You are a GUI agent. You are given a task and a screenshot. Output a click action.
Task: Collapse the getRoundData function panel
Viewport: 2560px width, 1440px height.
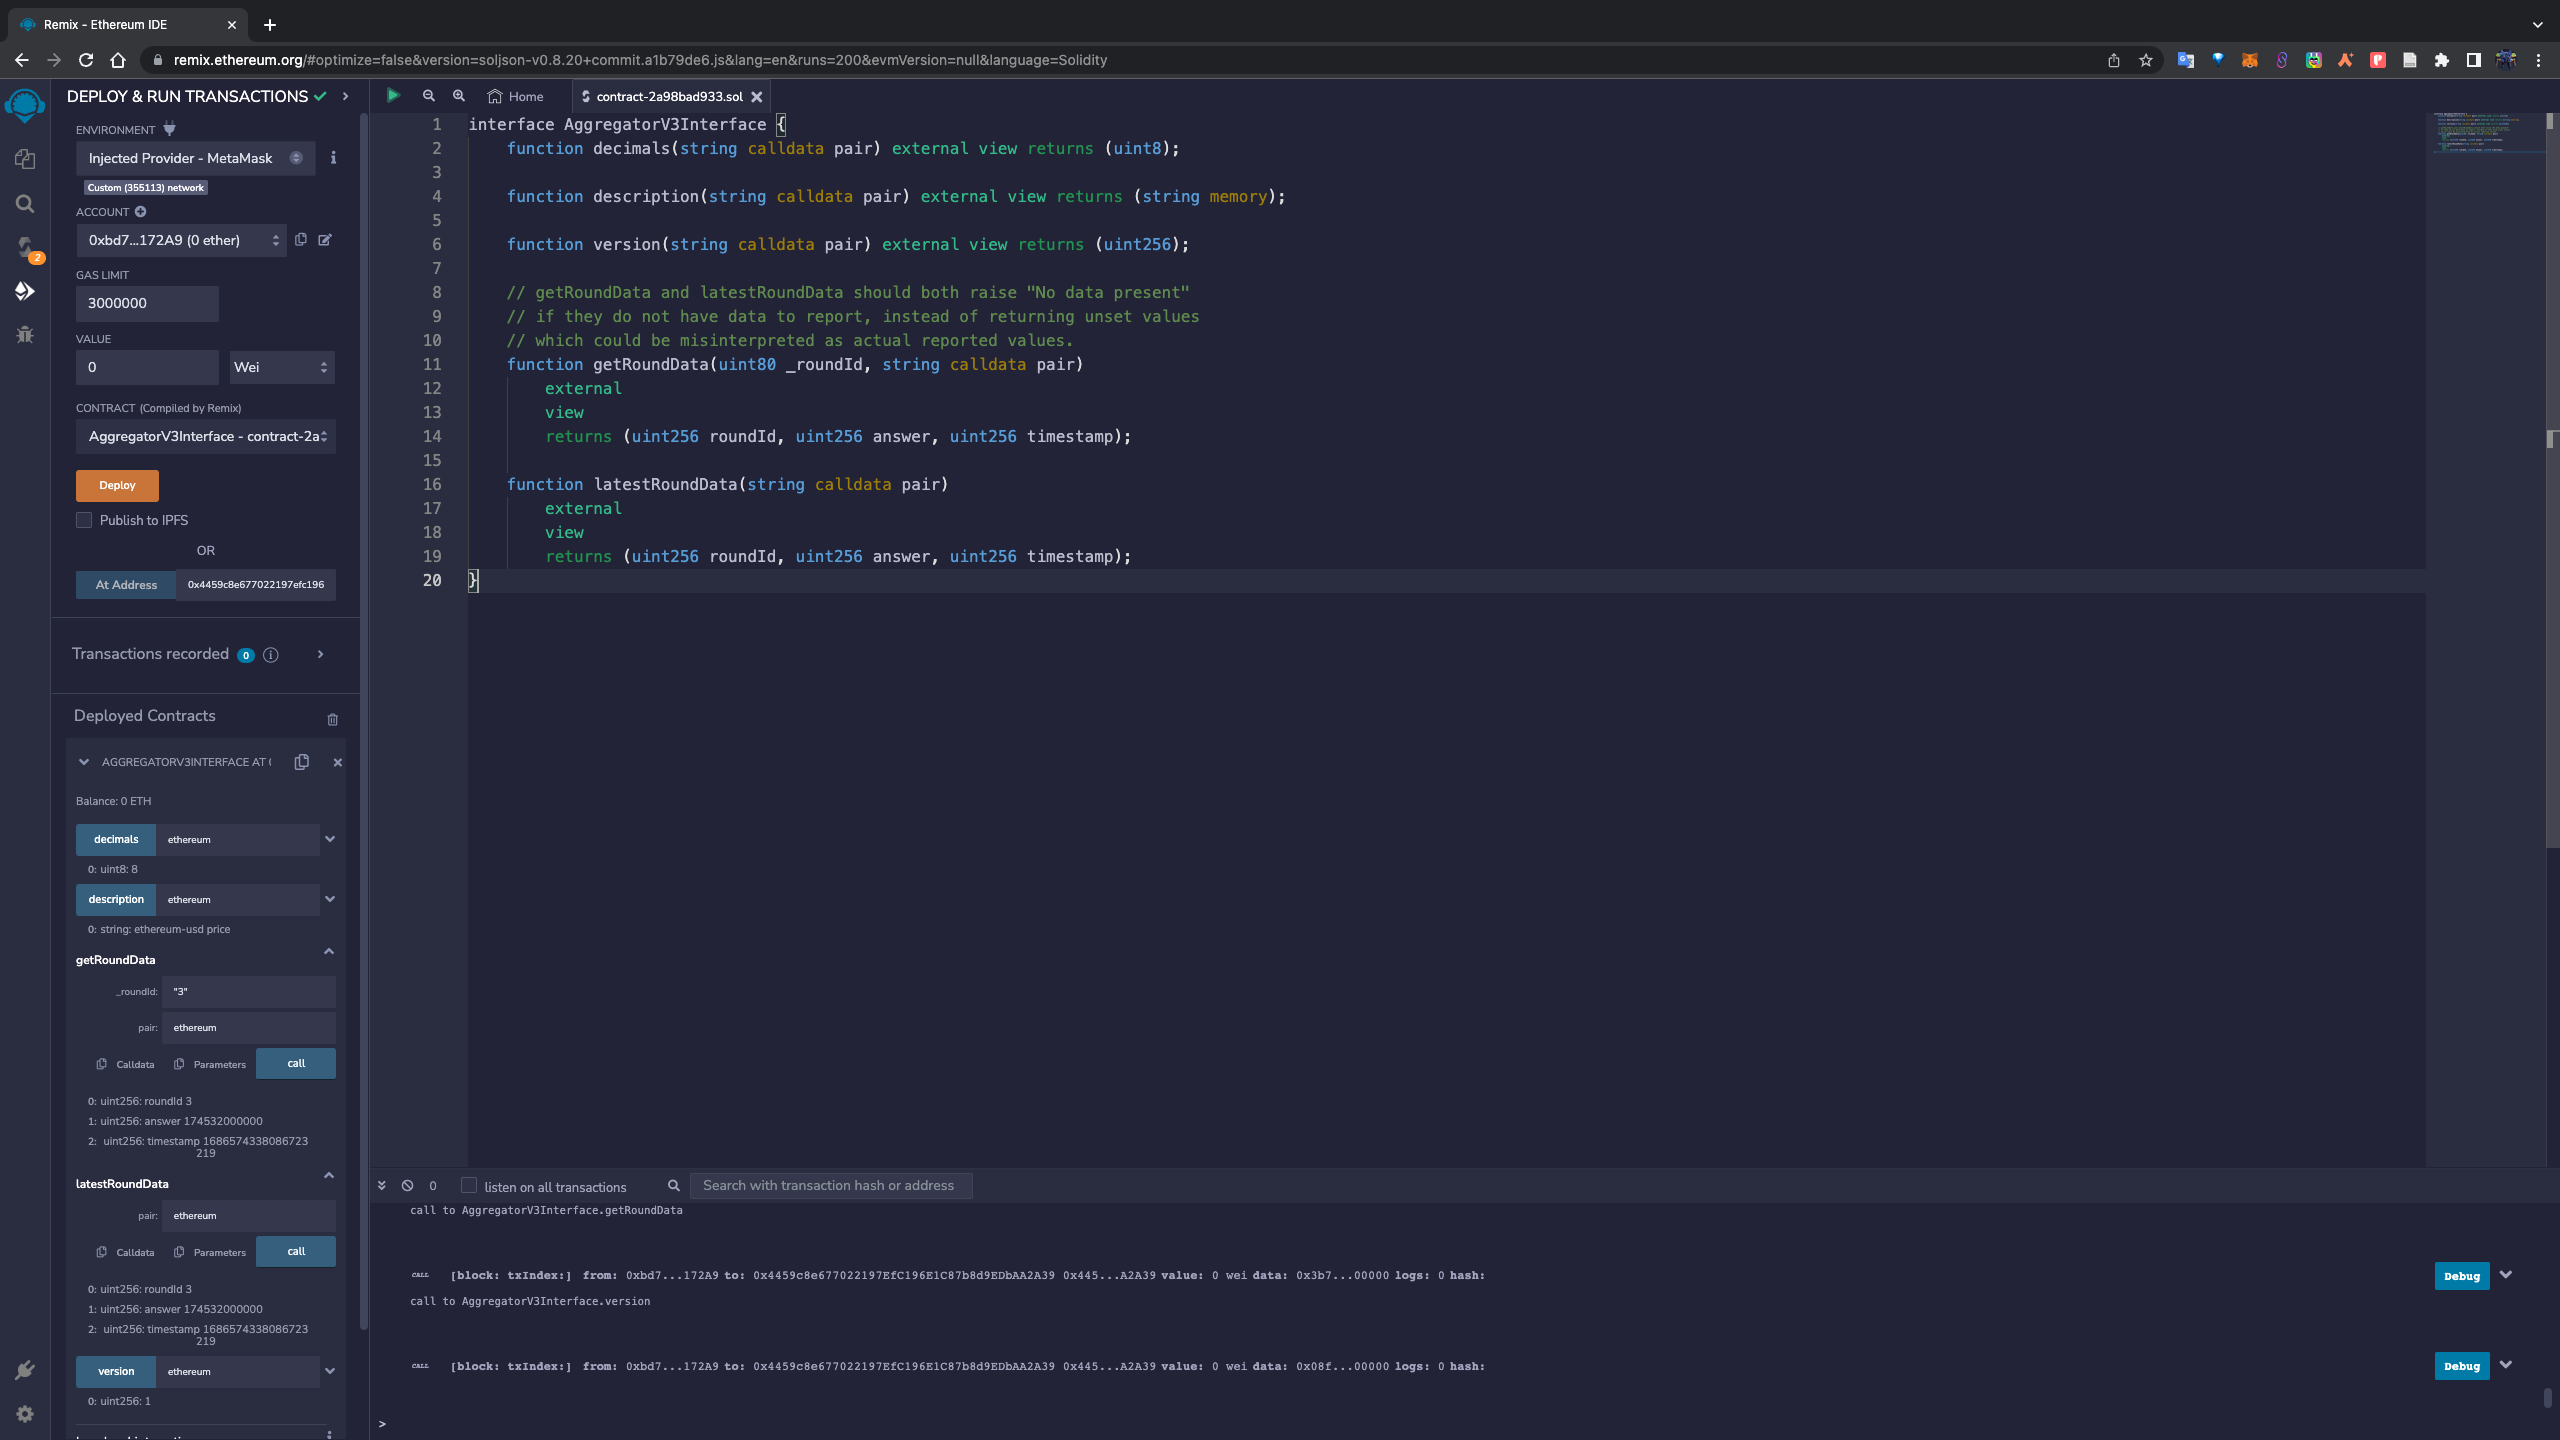pos(328,951)
